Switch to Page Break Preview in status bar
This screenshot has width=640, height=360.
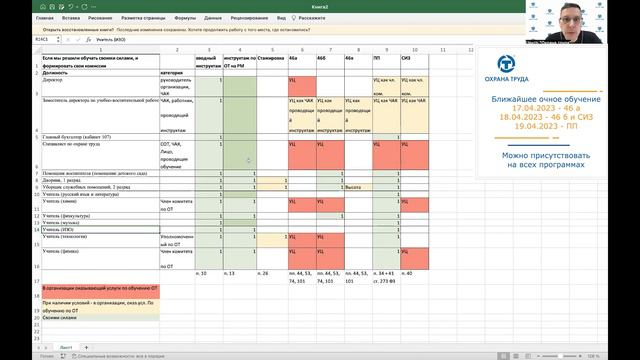pos(528,356)
